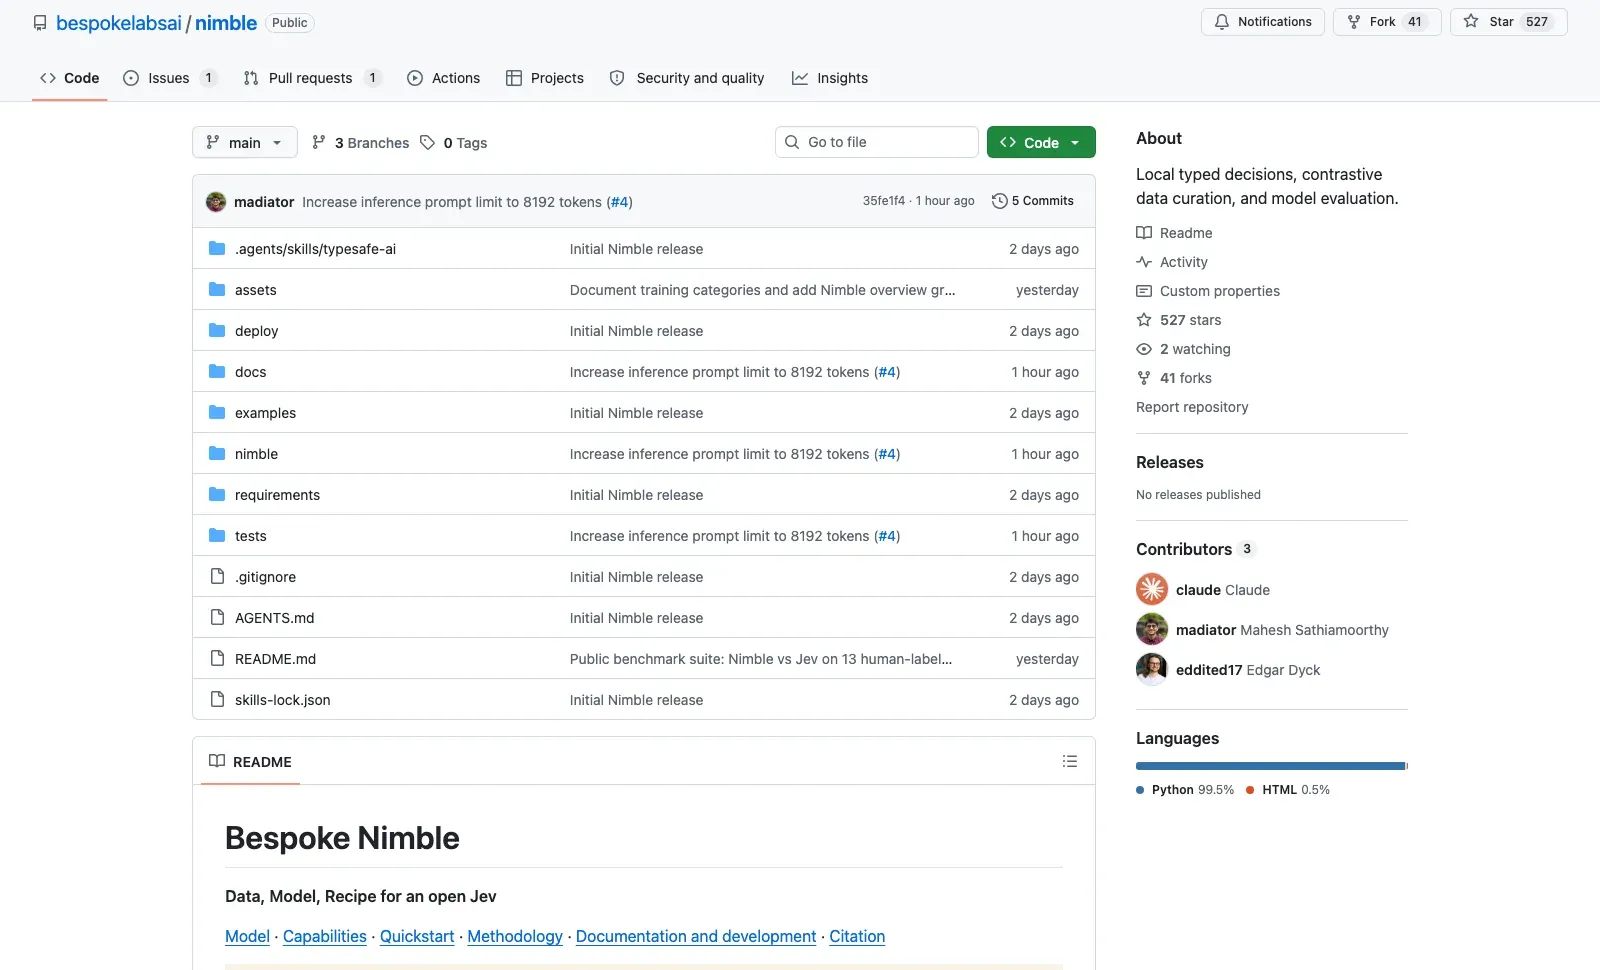
Task: Click Report repository link
Action: tap(1192, 407)
